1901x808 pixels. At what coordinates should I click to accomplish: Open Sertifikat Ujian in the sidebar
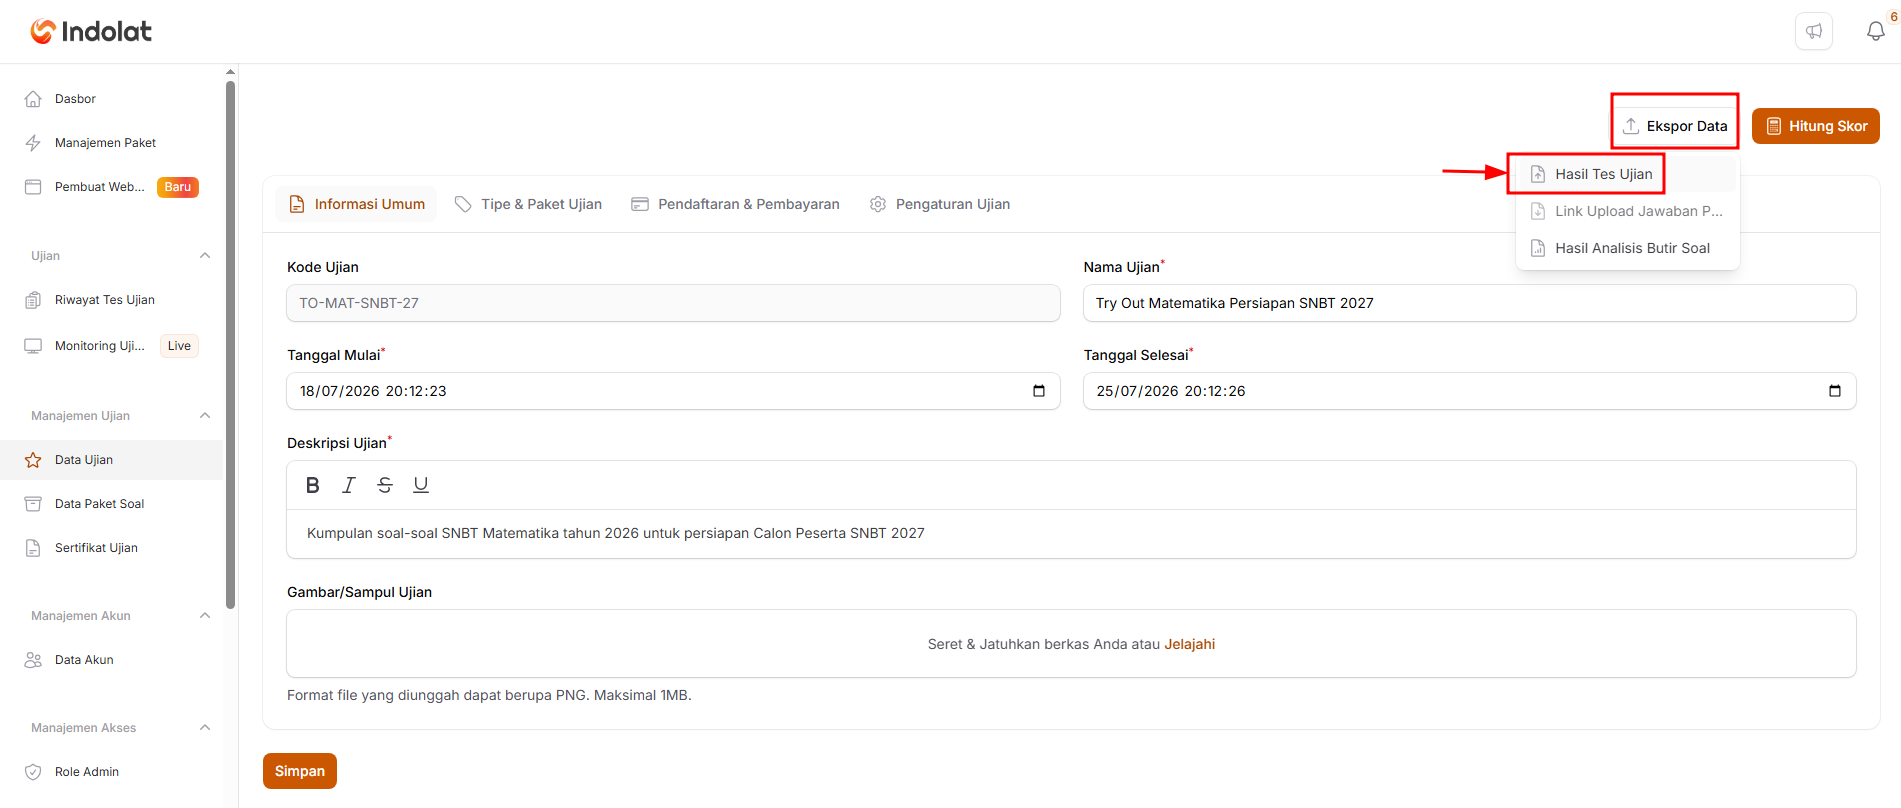pyautogui.click(x=111, y=548)
